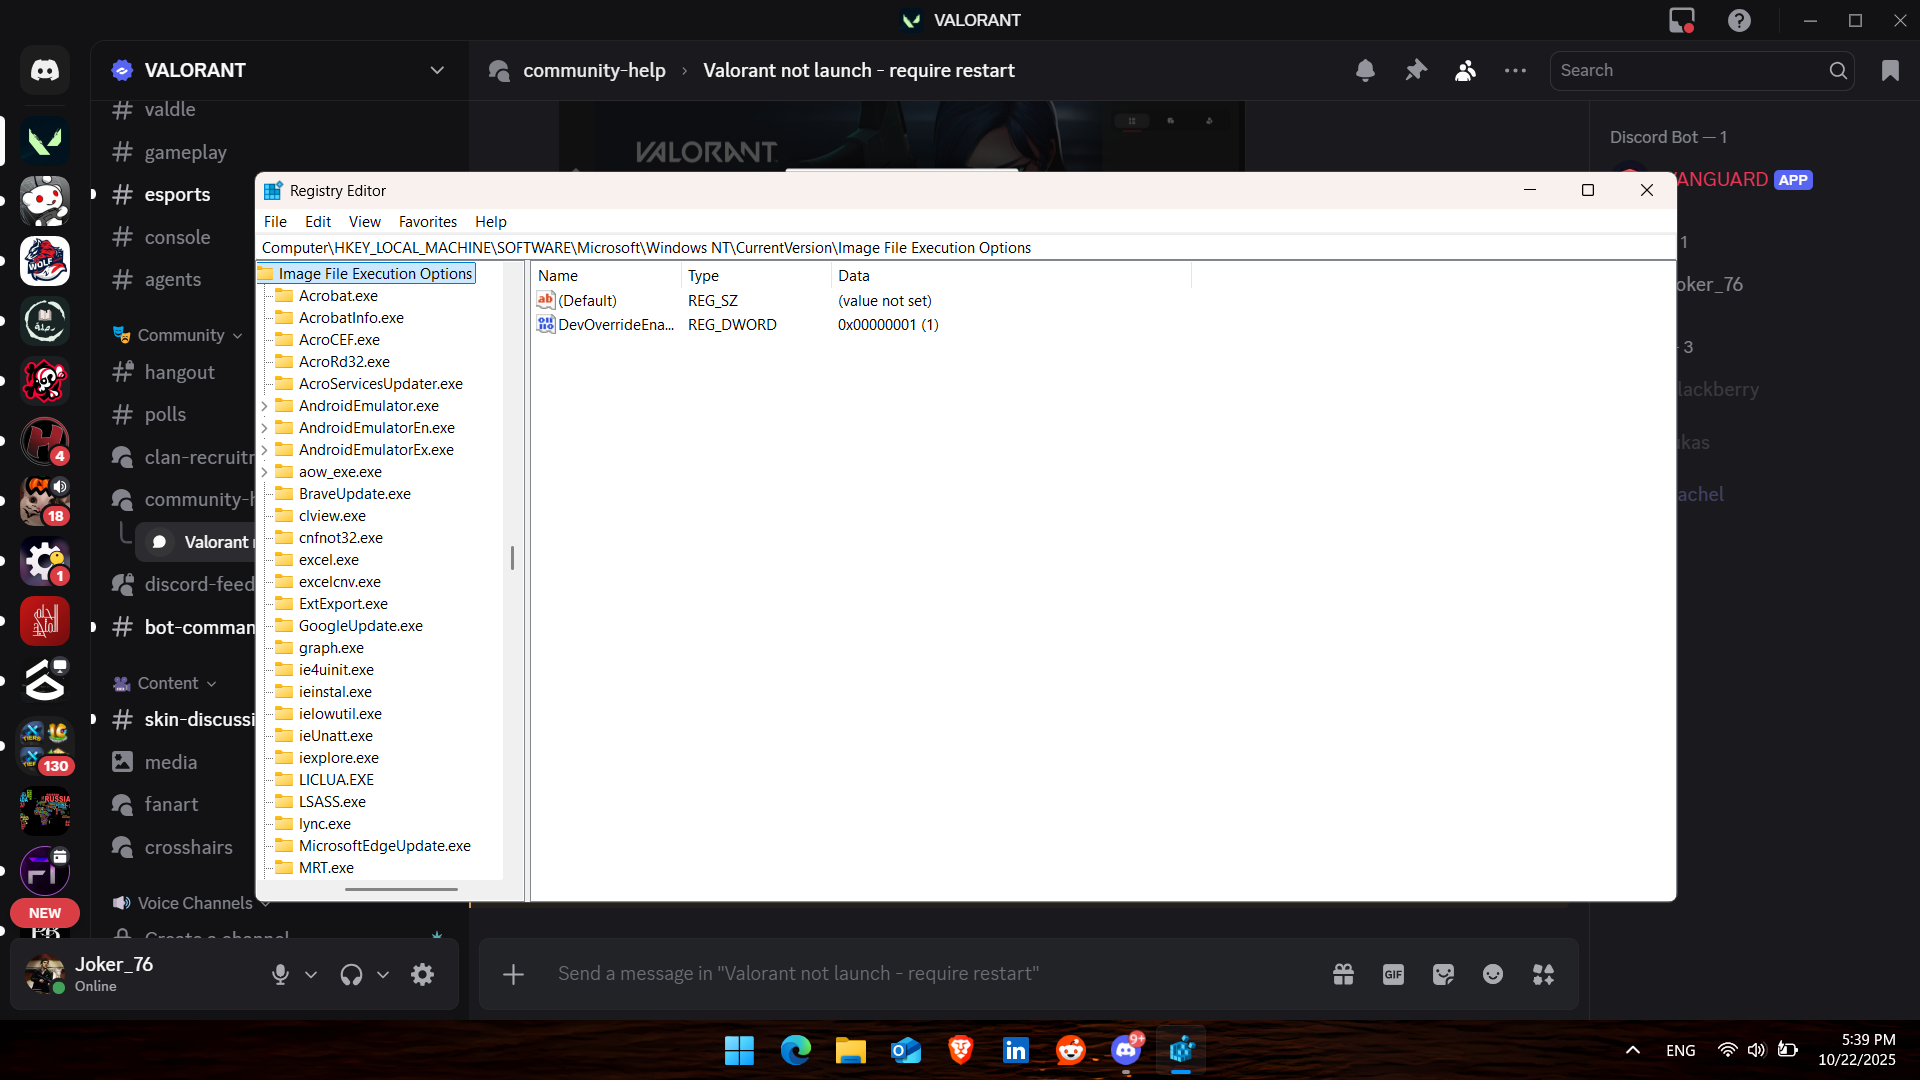Expand AndroidEmulator.exe registry key
Image resolution: width=1920 pixels, height=1080 pixels.
point(264,406)
